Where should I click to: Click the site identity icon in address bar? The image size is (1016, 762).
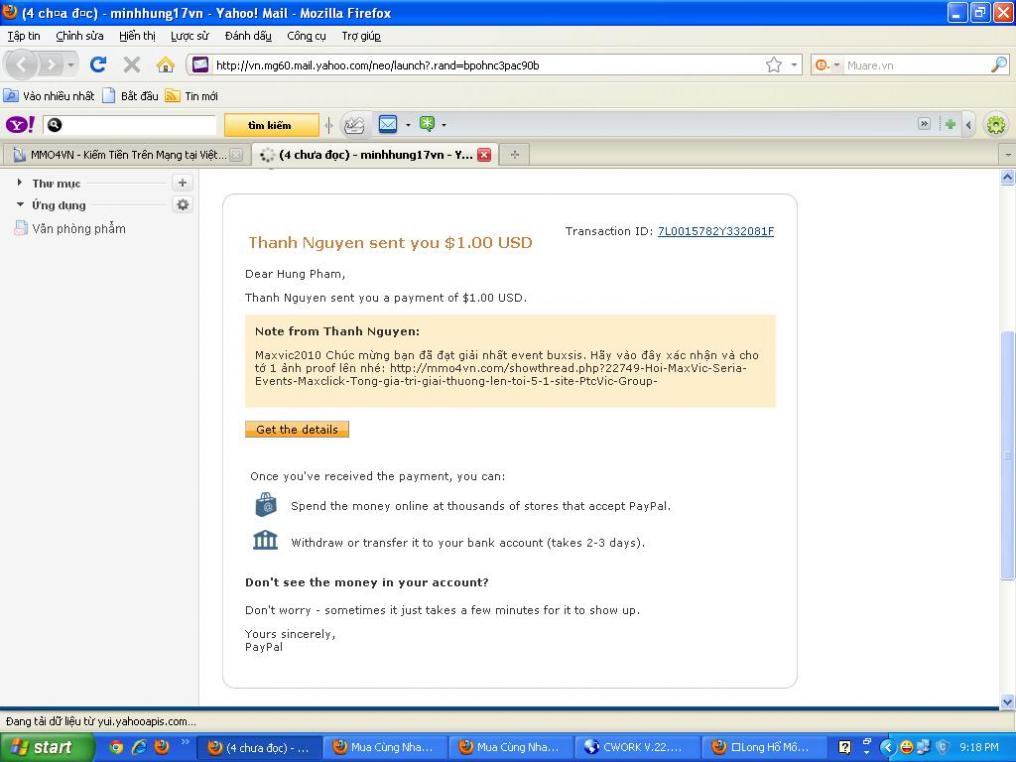(200, 65)
